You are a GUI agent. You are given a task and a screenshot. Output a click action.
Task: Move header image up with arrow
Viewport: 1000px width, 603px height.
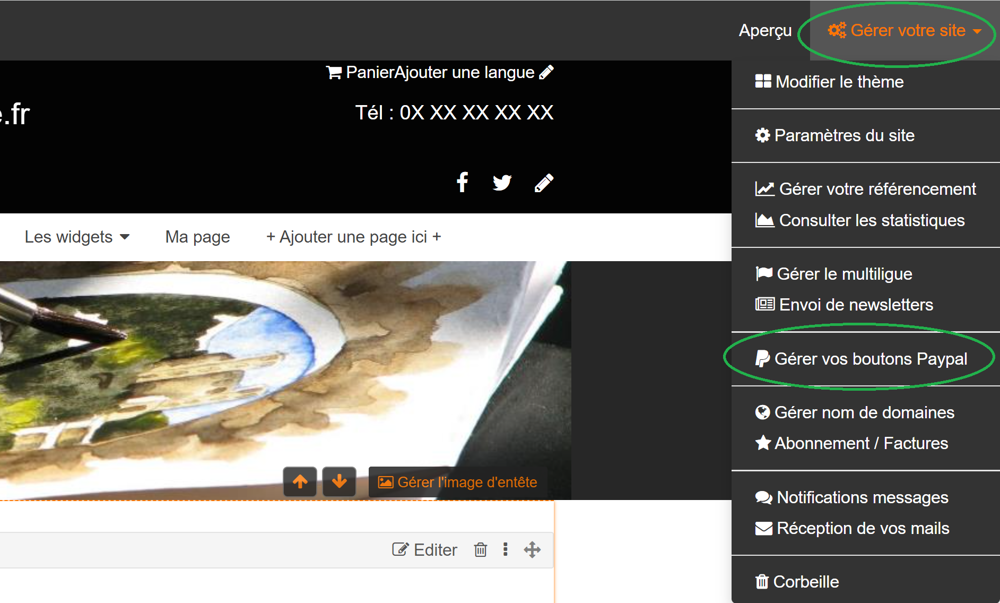tap(300, 482)
